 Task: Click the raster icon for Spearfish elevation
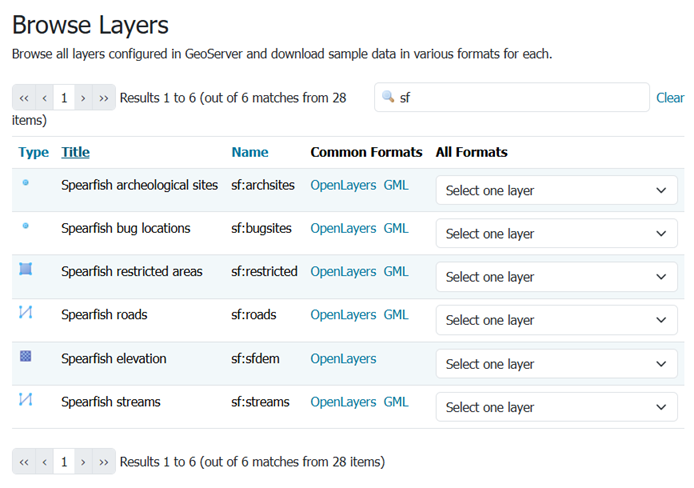pos(25,357)
